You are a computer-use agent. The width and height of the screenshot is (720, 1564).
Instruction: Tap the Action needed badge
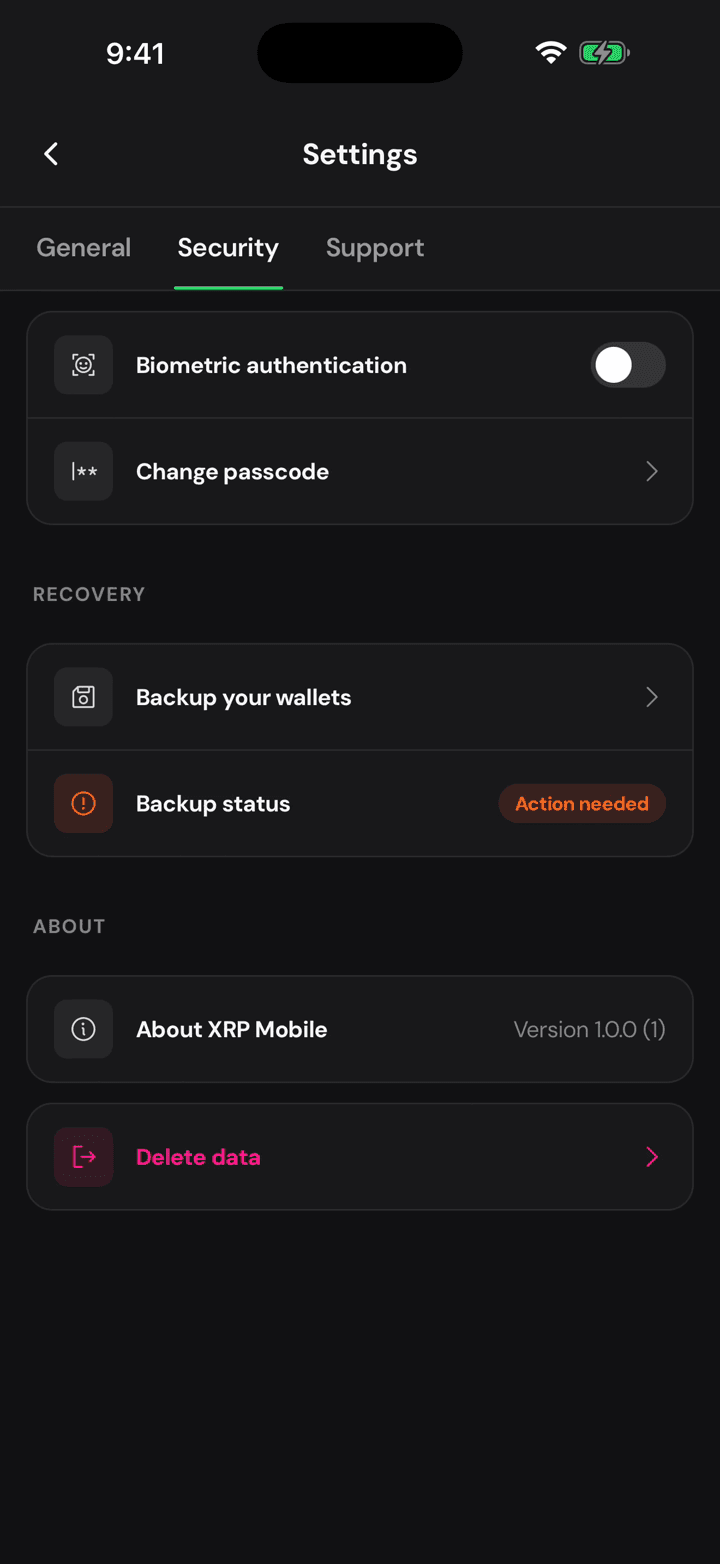click(x=582, y=803)
